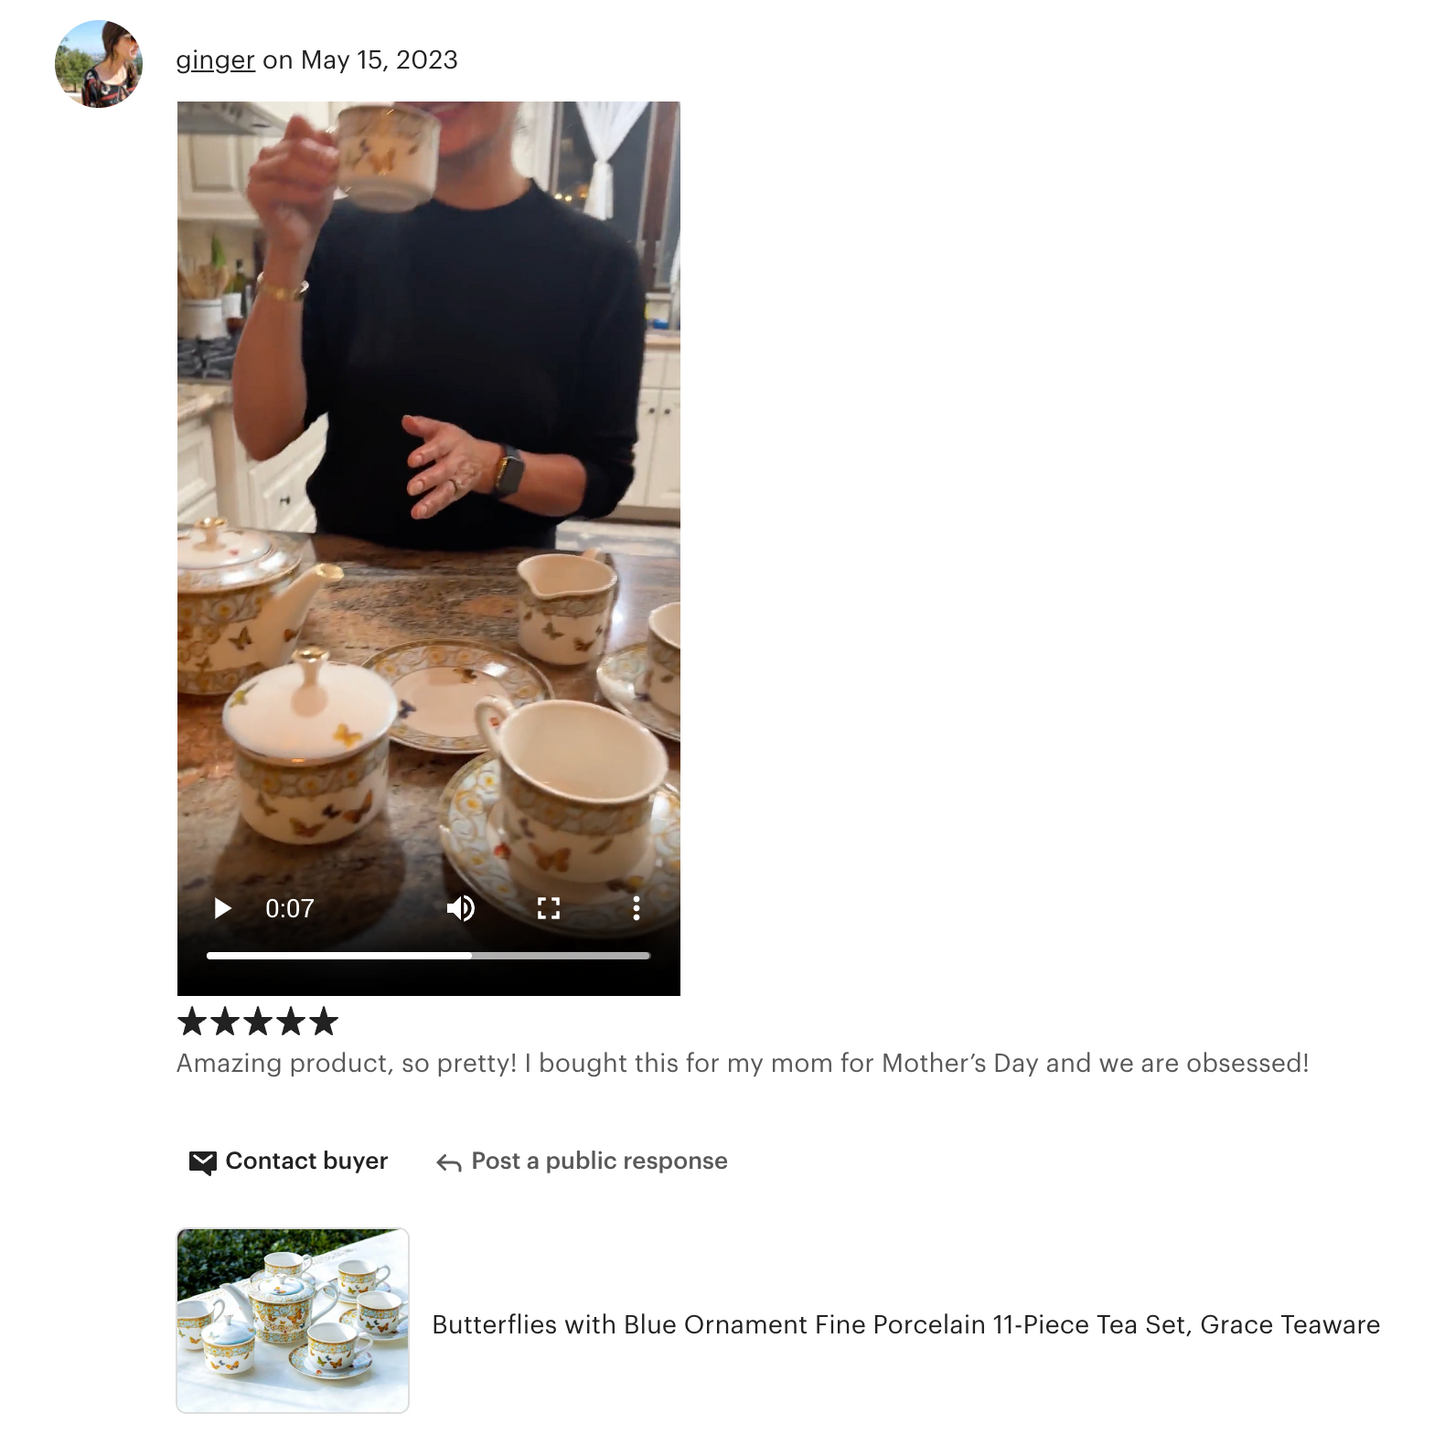The width and height of the screenshot is (1445, 1456).
Task: Play the review video
Action: point(222,908)
